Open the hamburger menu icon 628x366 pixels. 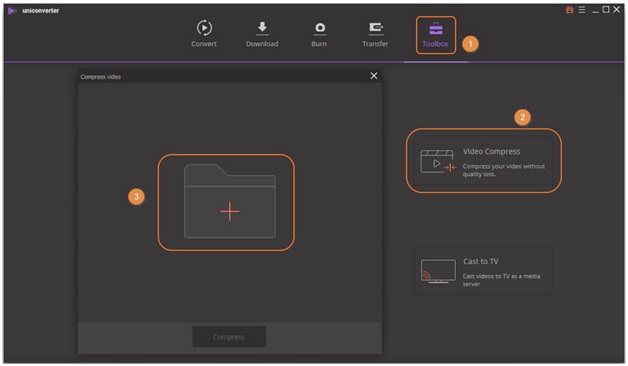point(582,10)
